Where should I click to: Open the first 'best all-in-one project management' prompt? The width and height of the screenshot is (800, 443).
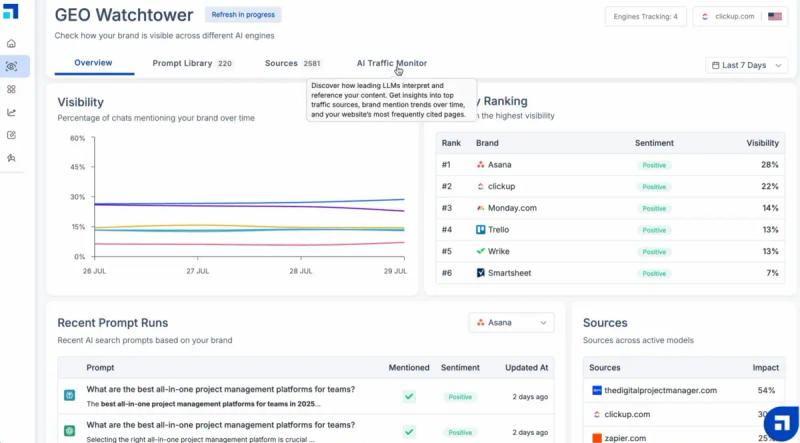220,389
